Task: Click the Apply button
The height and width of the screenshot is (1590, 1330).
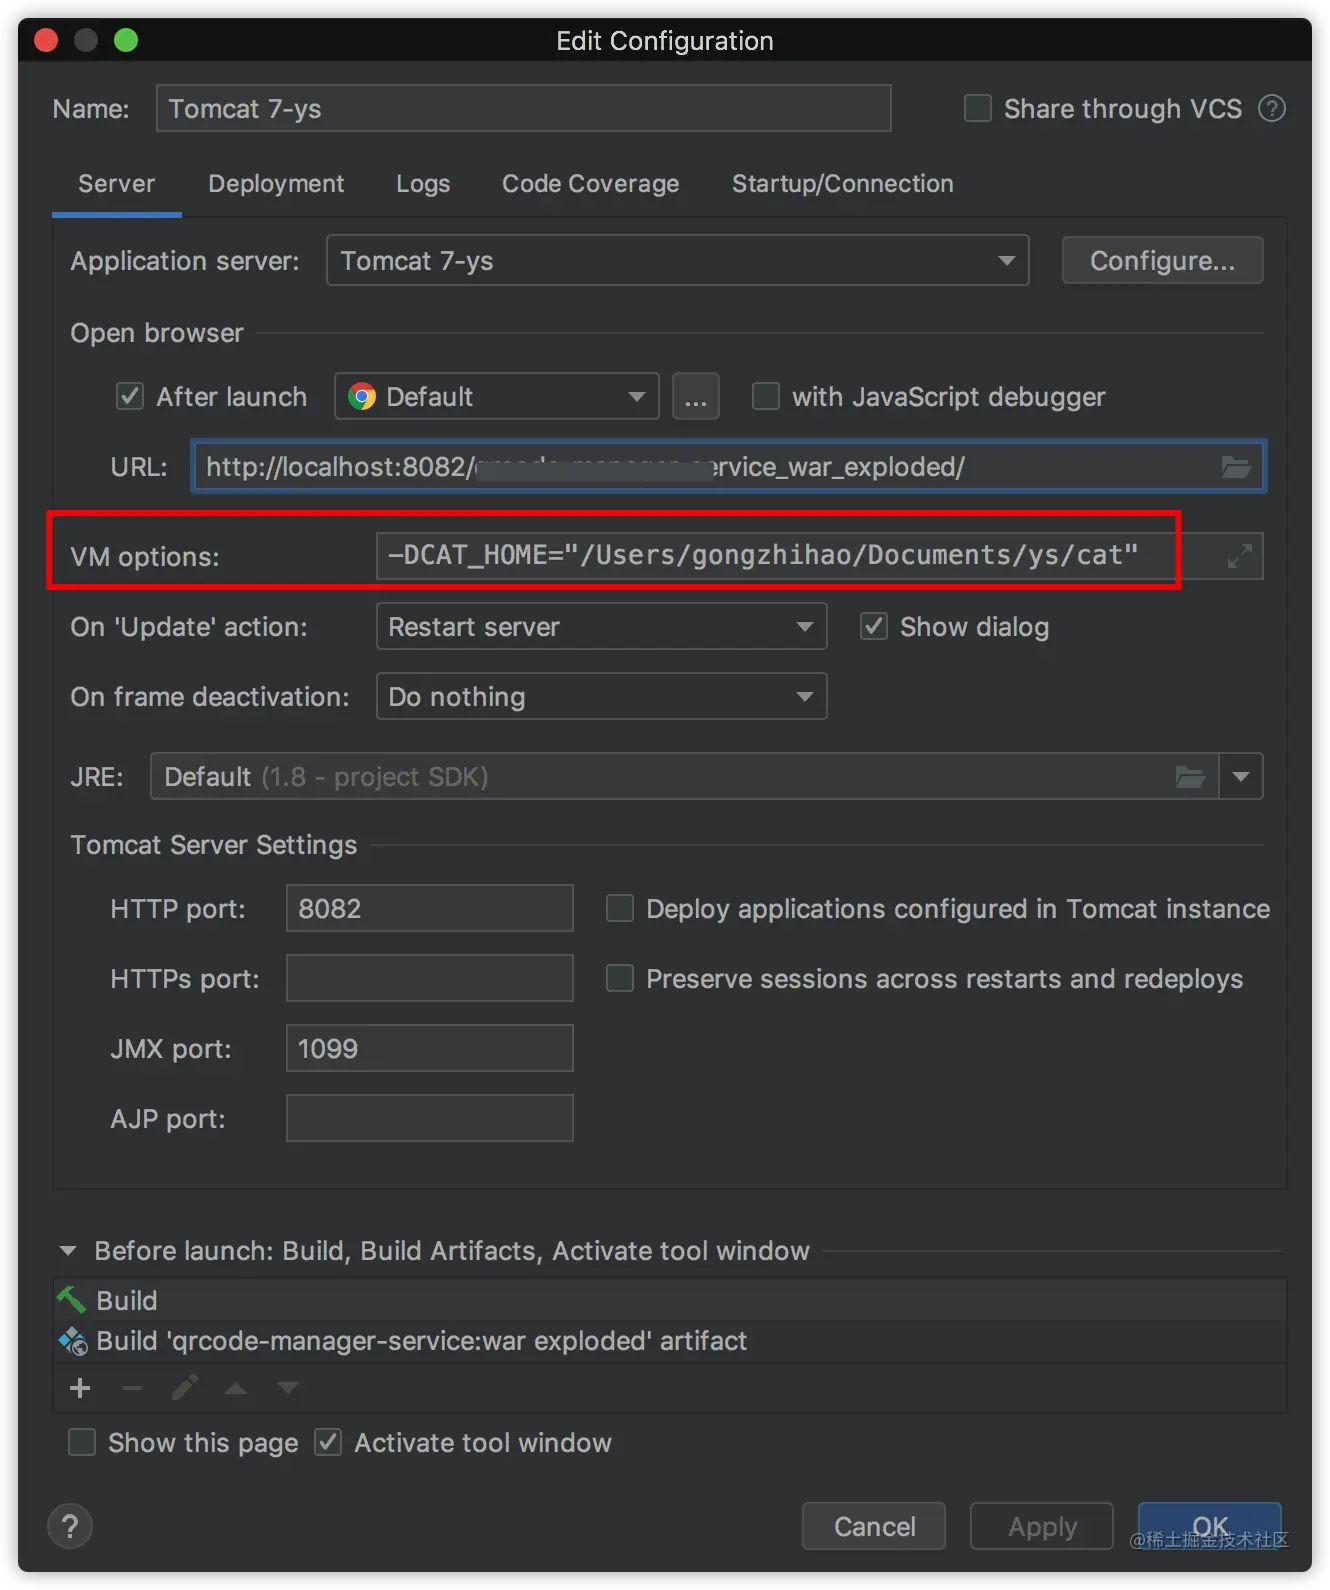Action: (x=1042, y=1526)
